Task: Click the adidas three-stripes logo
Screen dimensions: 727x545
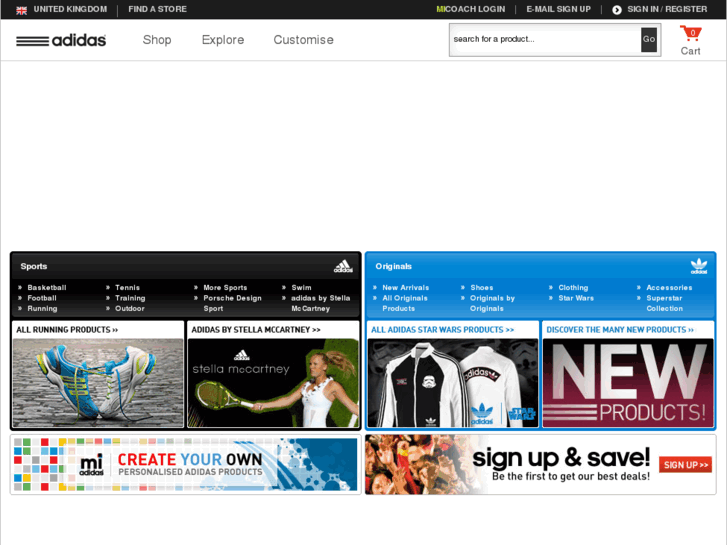Action: tap(61, 40)
